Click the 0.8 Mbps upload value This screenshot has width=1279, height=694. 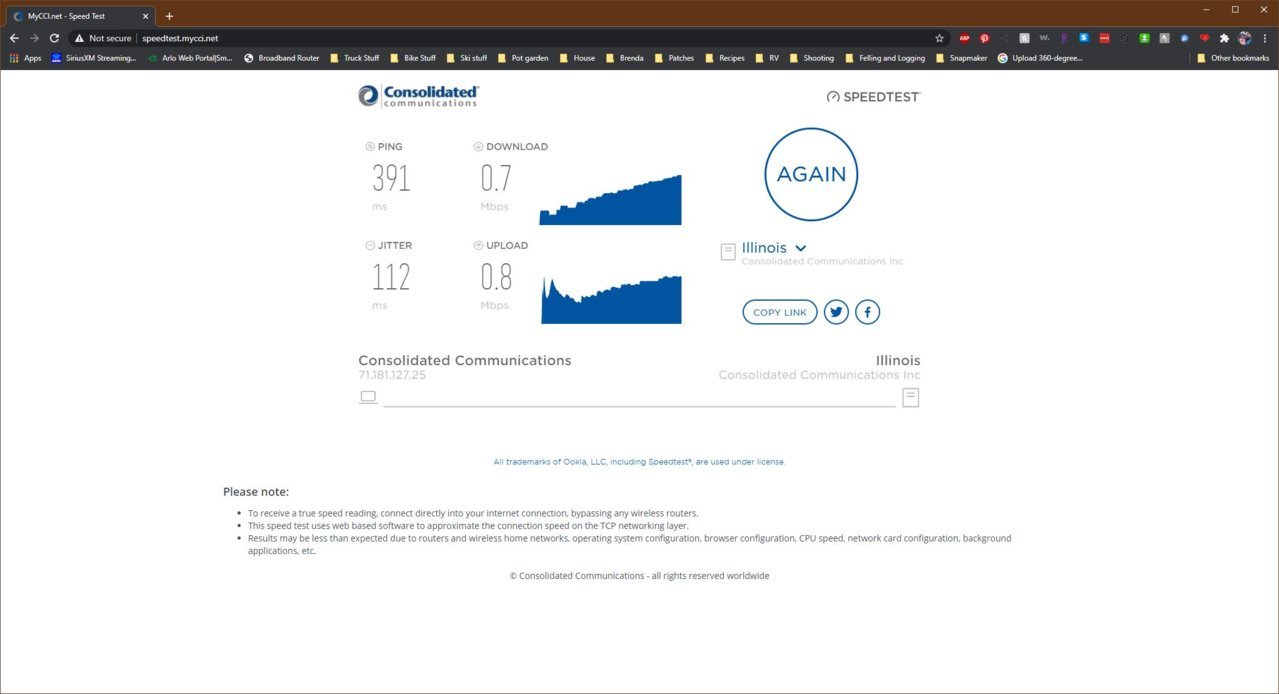tap(496, 277)
